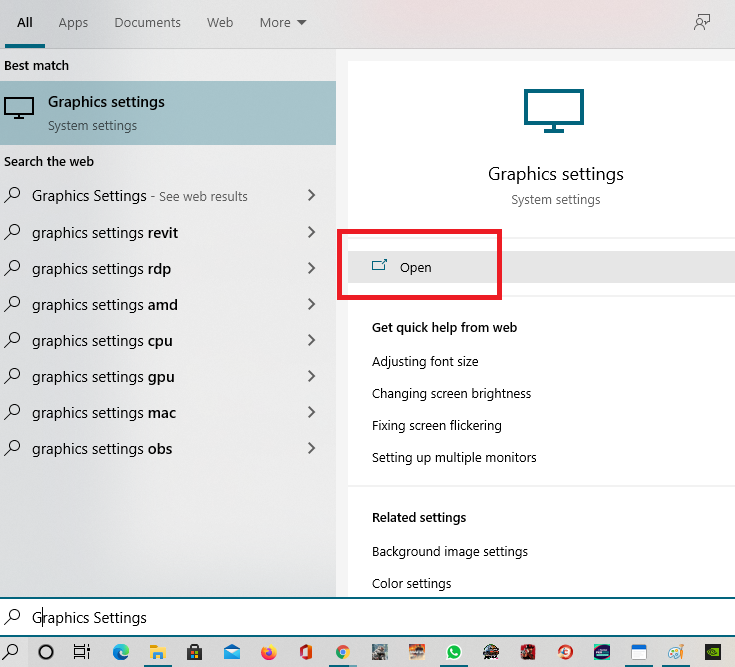
Task: Open 'Color settings' related setting
Action: click(412, 583)
